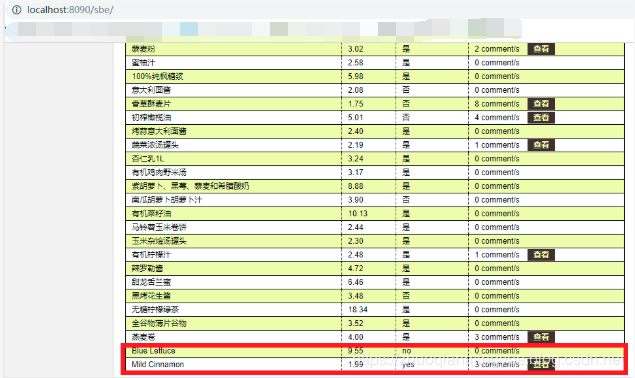
Task: Click the 是 value in the 10.13 row
Action: click(x=406, y=214)
